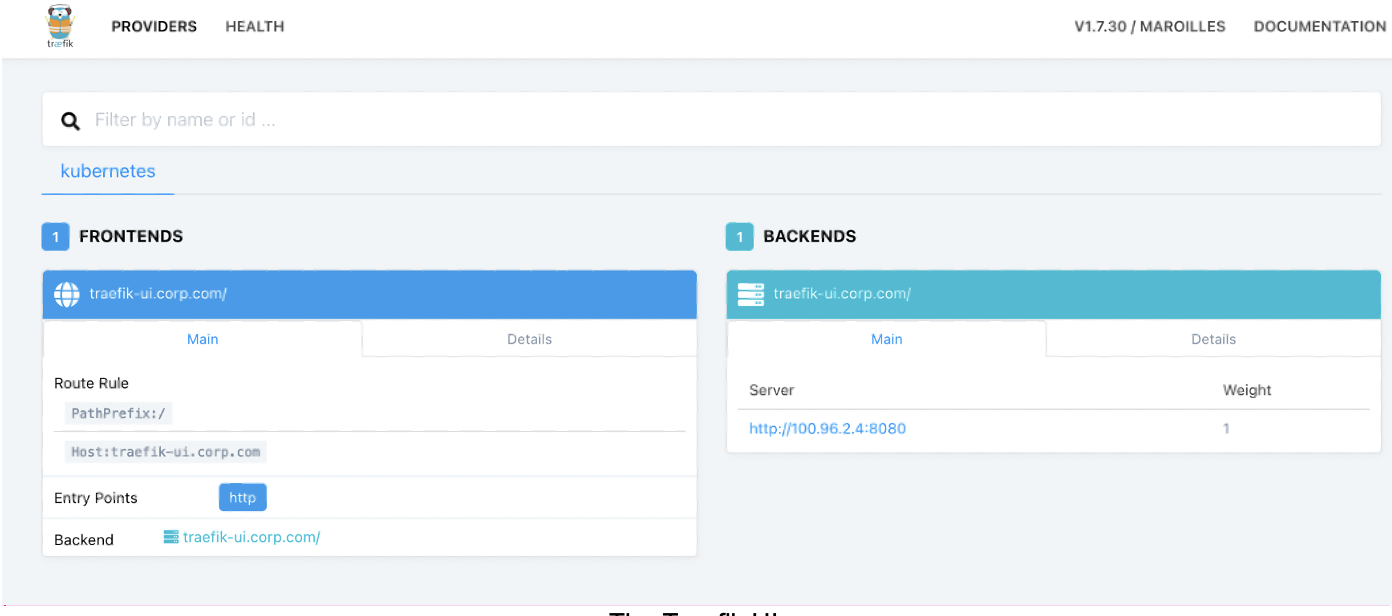Switch to the frontend Details tab
Viewport: 1392px width, 616px height.
[529, 339]
